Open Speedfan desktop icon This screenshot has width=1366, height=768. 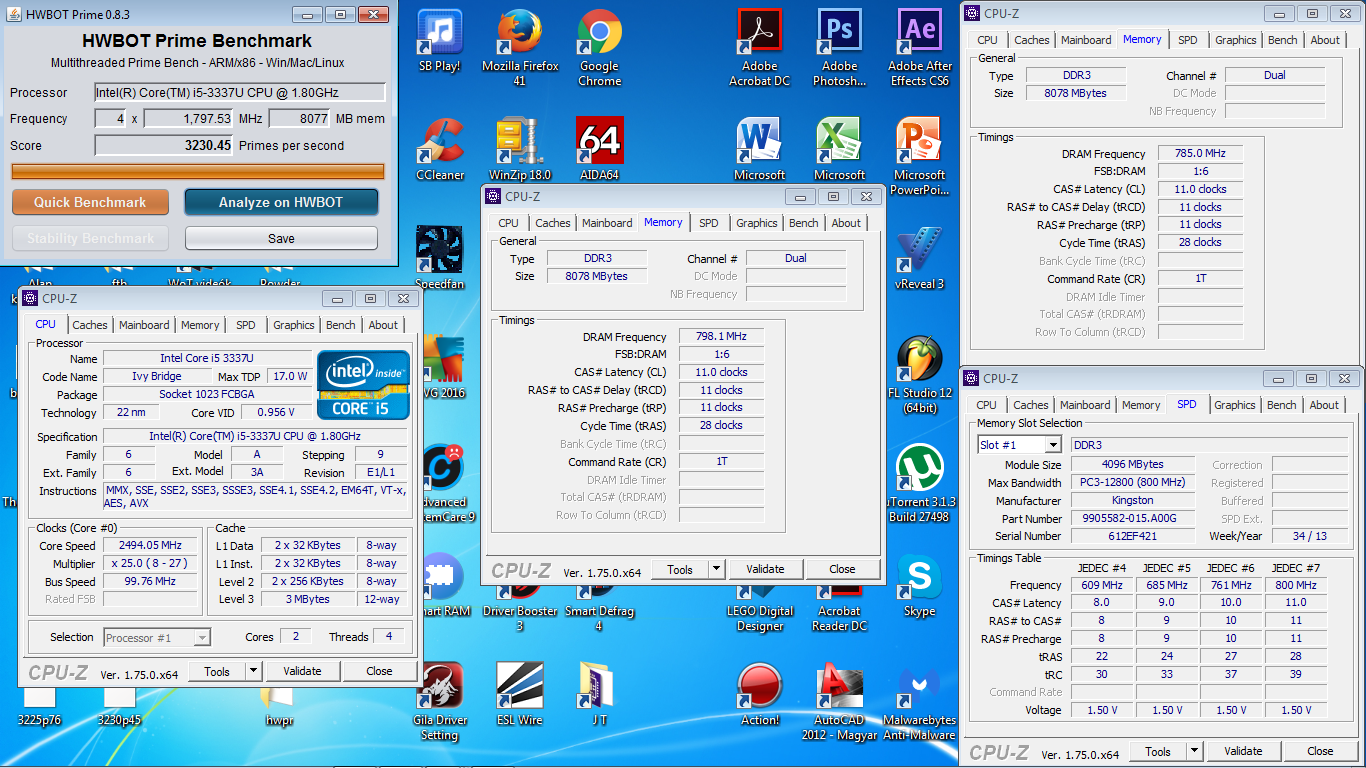click(x=440, y=258)
